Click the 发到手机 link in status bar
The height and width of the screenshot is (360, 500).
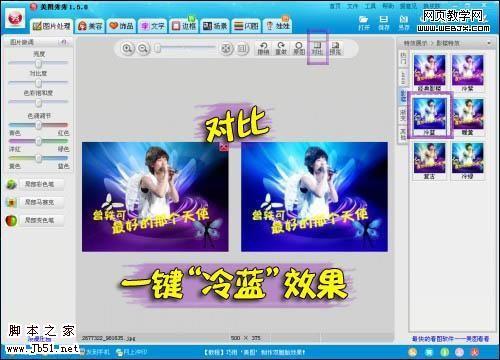pyautogui.click(x=95, y=352)
